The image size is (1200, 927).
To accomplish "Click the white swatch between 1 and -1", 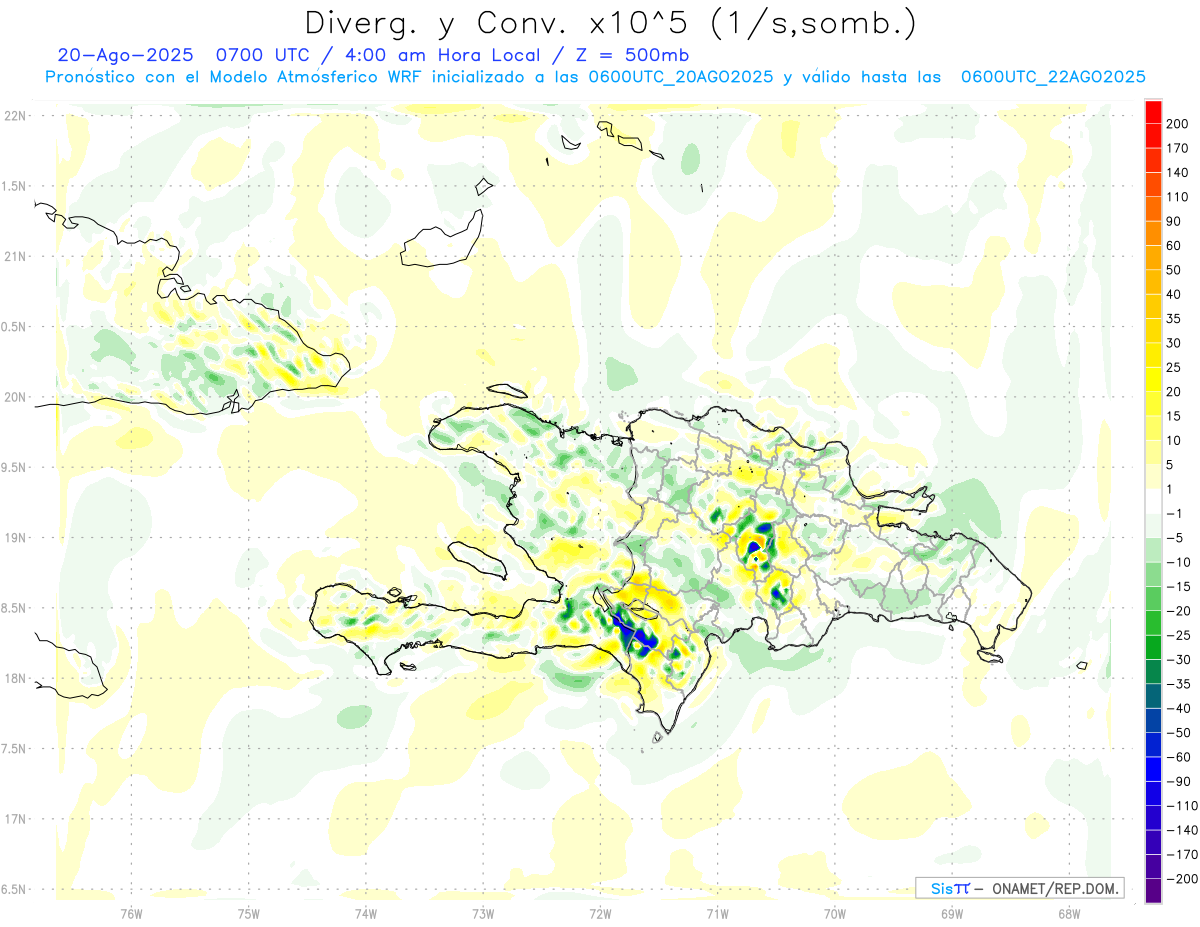I will click(x=1153, y=500).
